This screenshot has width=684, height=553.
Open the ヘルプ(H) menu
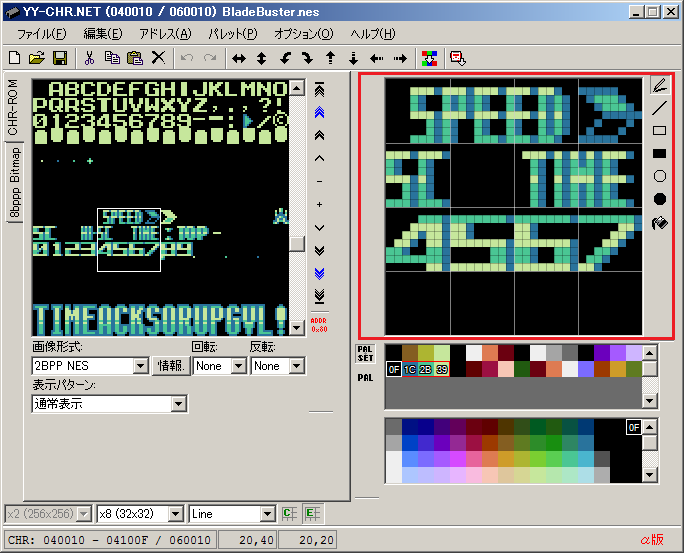(373, 34)
